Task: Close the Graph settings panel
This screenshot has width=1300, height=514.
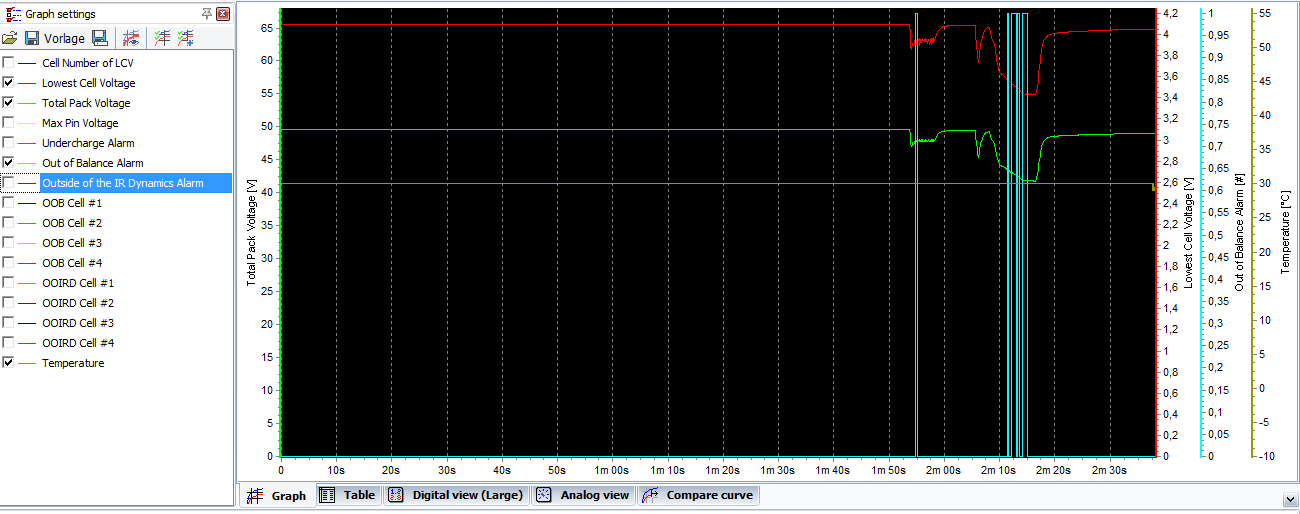Action: coord(223,14)
